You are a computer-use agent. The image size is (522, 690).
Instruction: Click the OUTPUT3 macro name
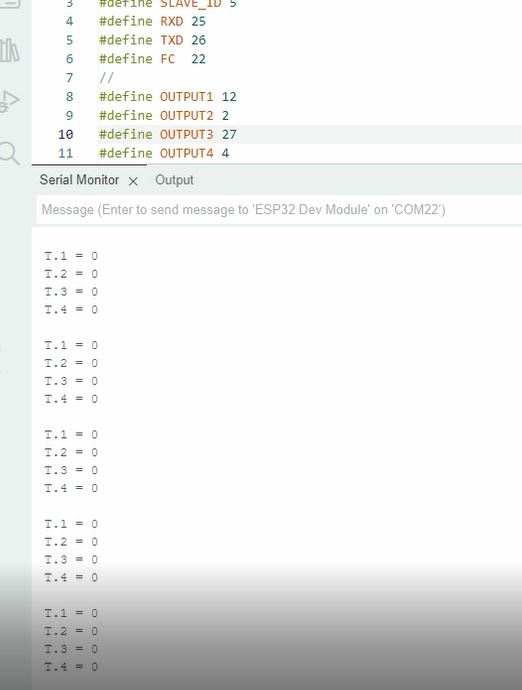[x=186, y=134]
